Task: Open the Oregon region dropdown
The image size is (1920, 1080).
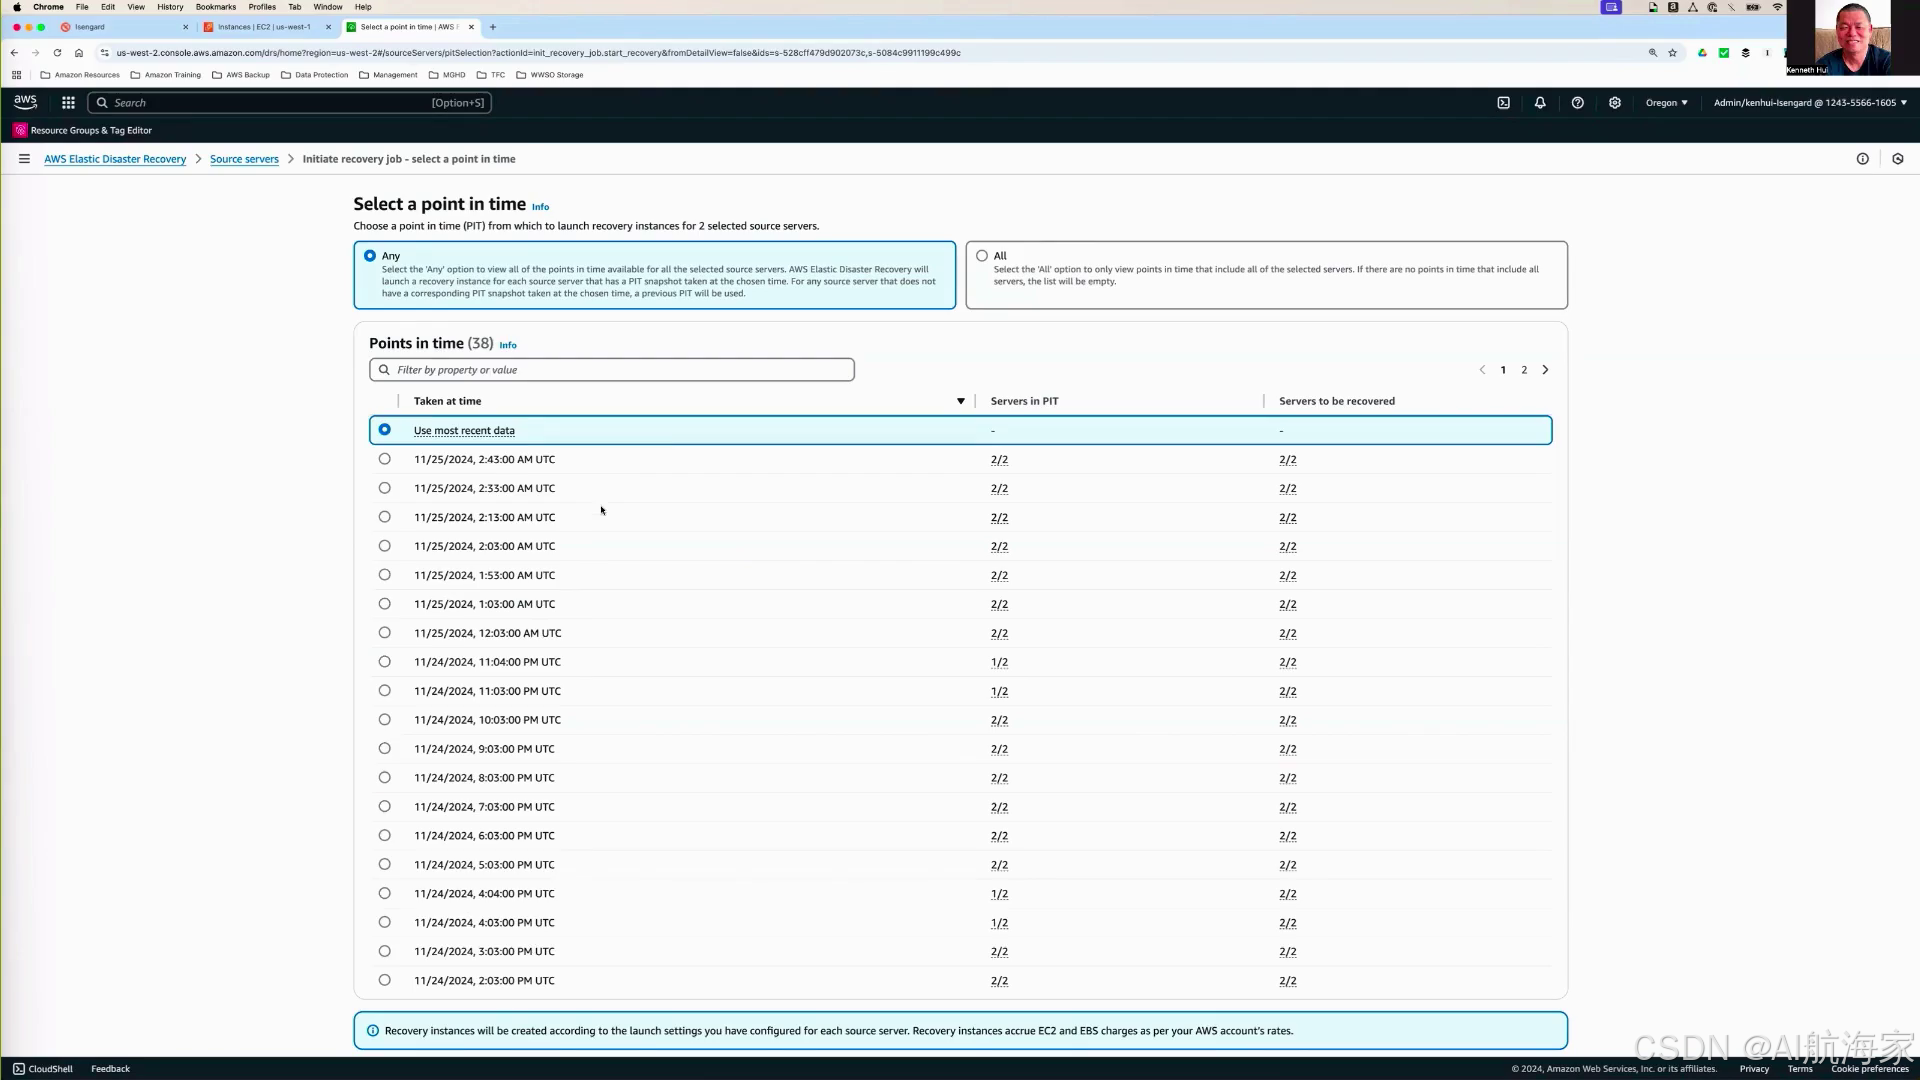Action: click(x=1666, y=102)
